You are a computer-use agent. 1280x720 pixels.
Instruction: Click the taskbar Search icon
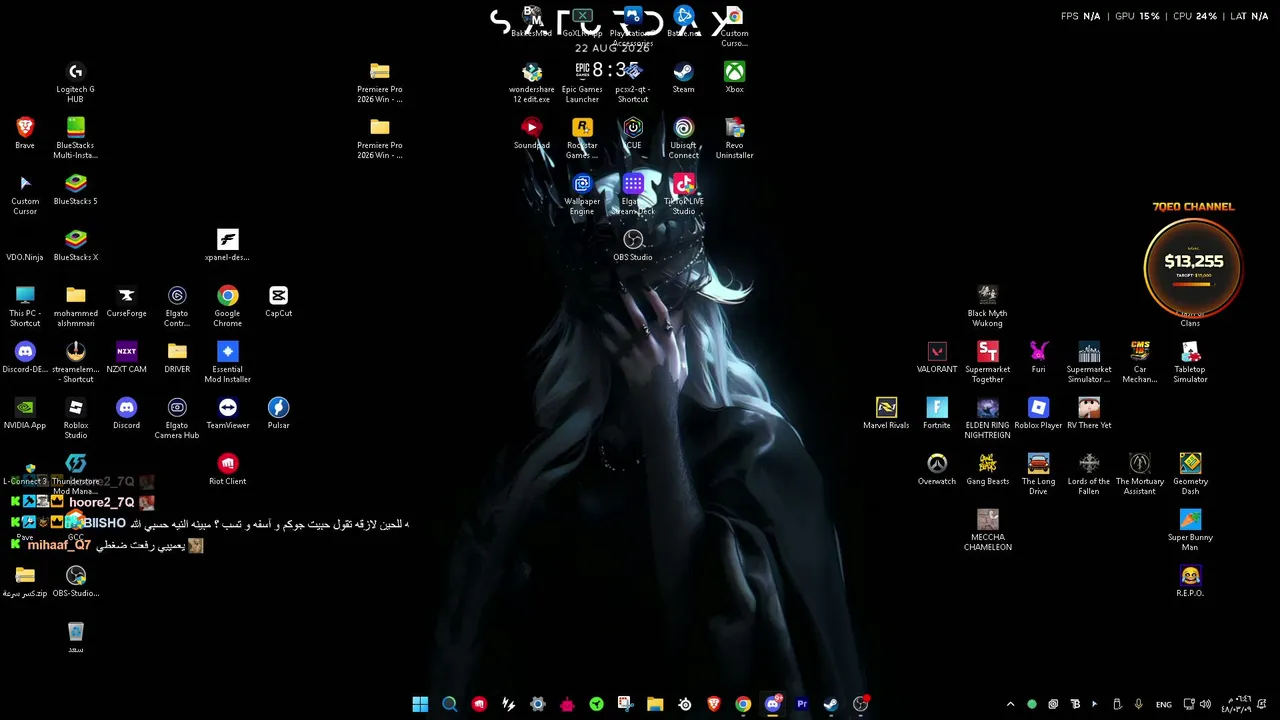450,704
